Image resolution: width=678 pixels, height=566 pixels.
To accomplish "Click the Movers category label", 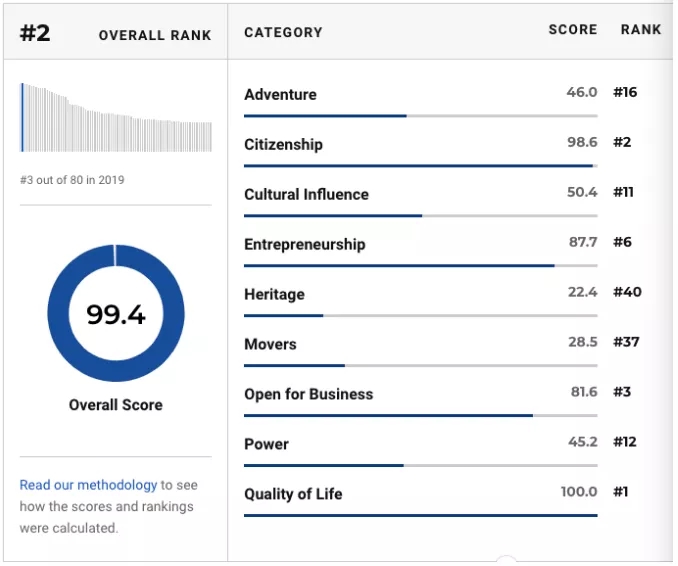I will pyautogui.click(x=270, y=344).
